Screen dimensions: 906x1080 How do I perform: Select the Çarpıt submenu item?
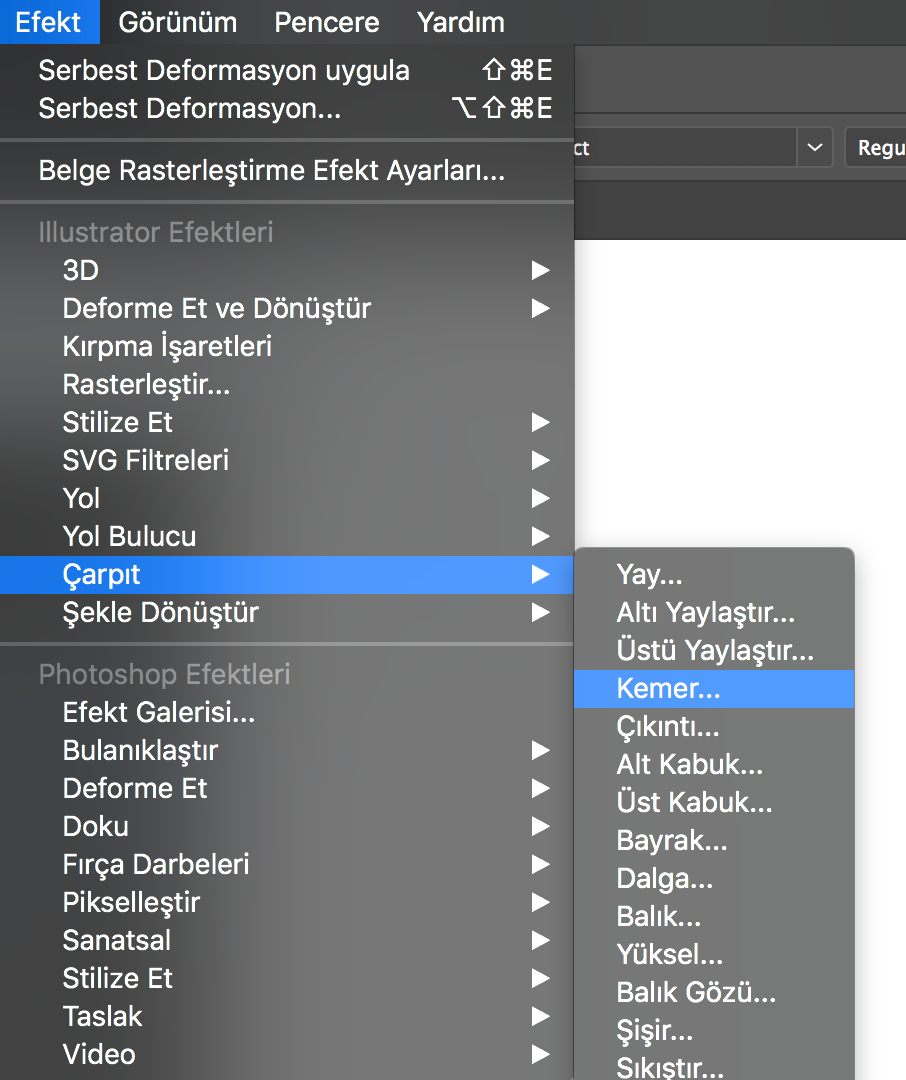click(x=287, y=574)
